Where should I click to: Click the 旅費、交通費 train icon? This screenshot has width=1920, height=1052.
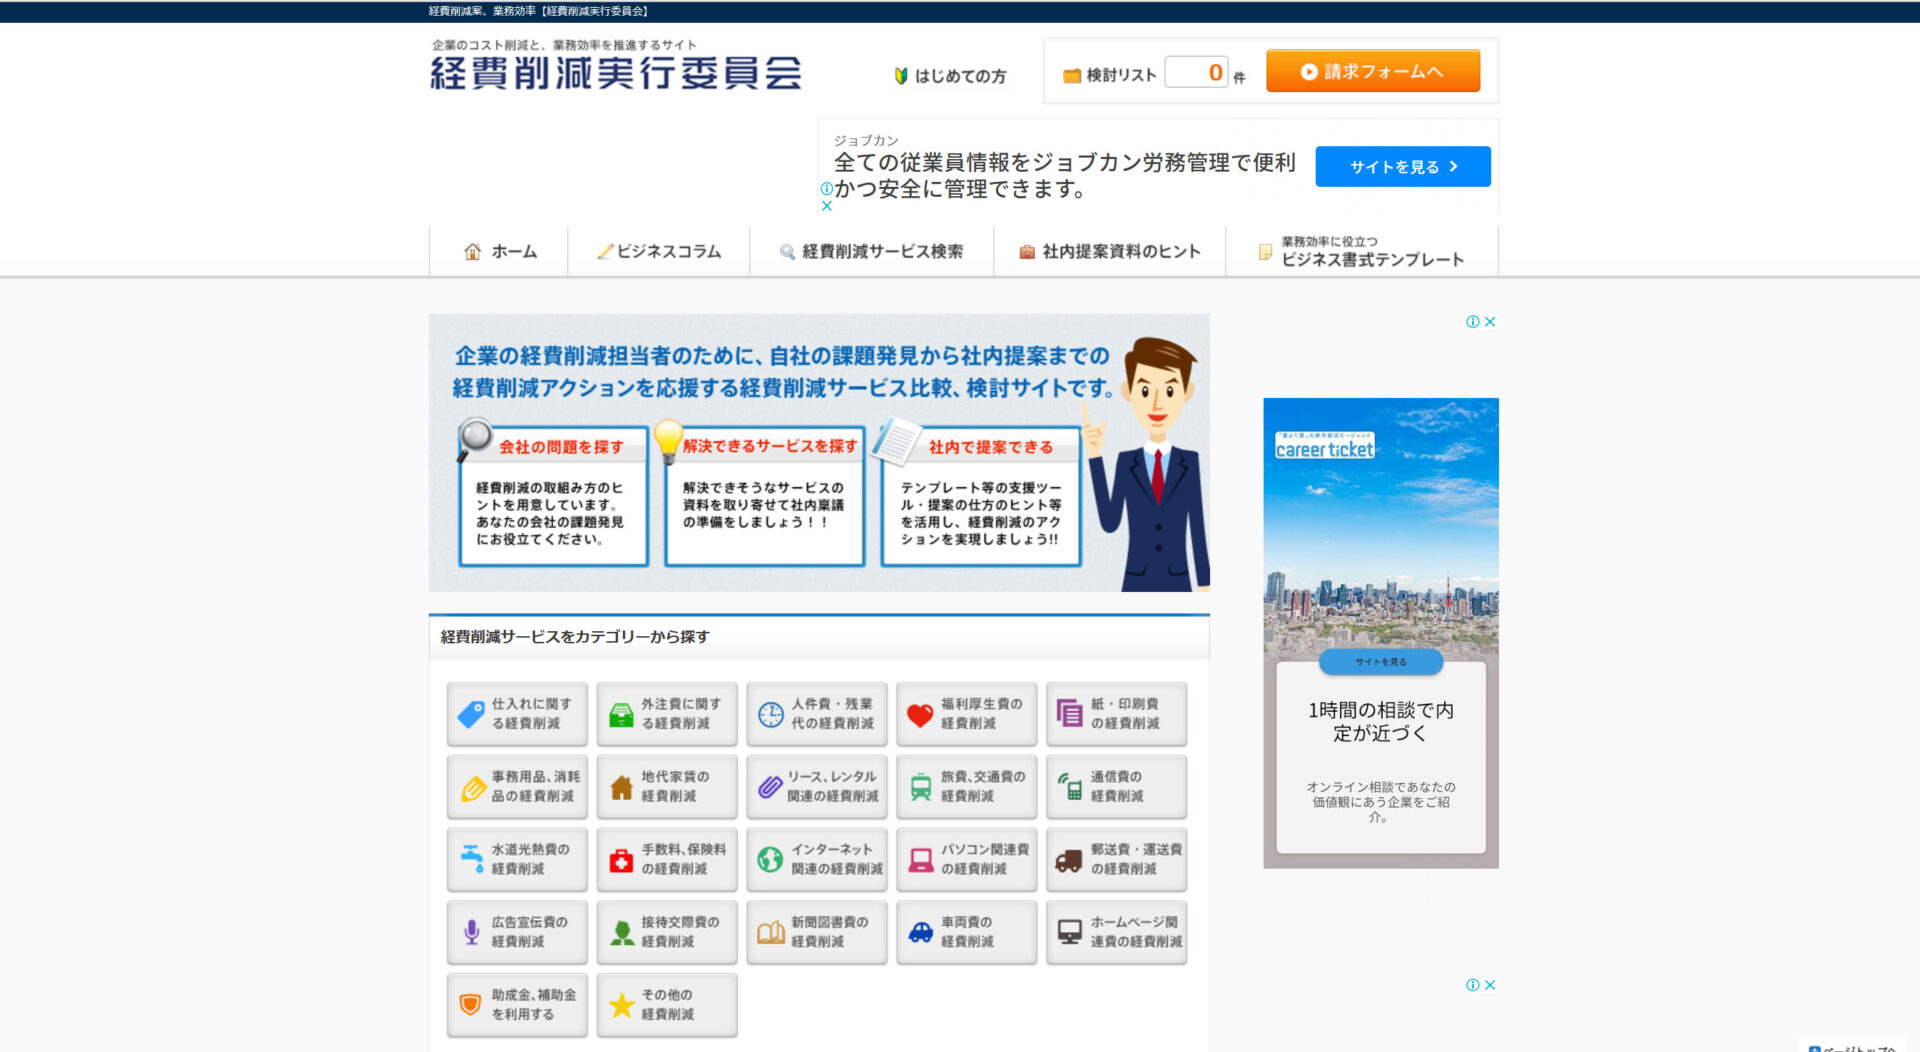click(x=919, y=787)
